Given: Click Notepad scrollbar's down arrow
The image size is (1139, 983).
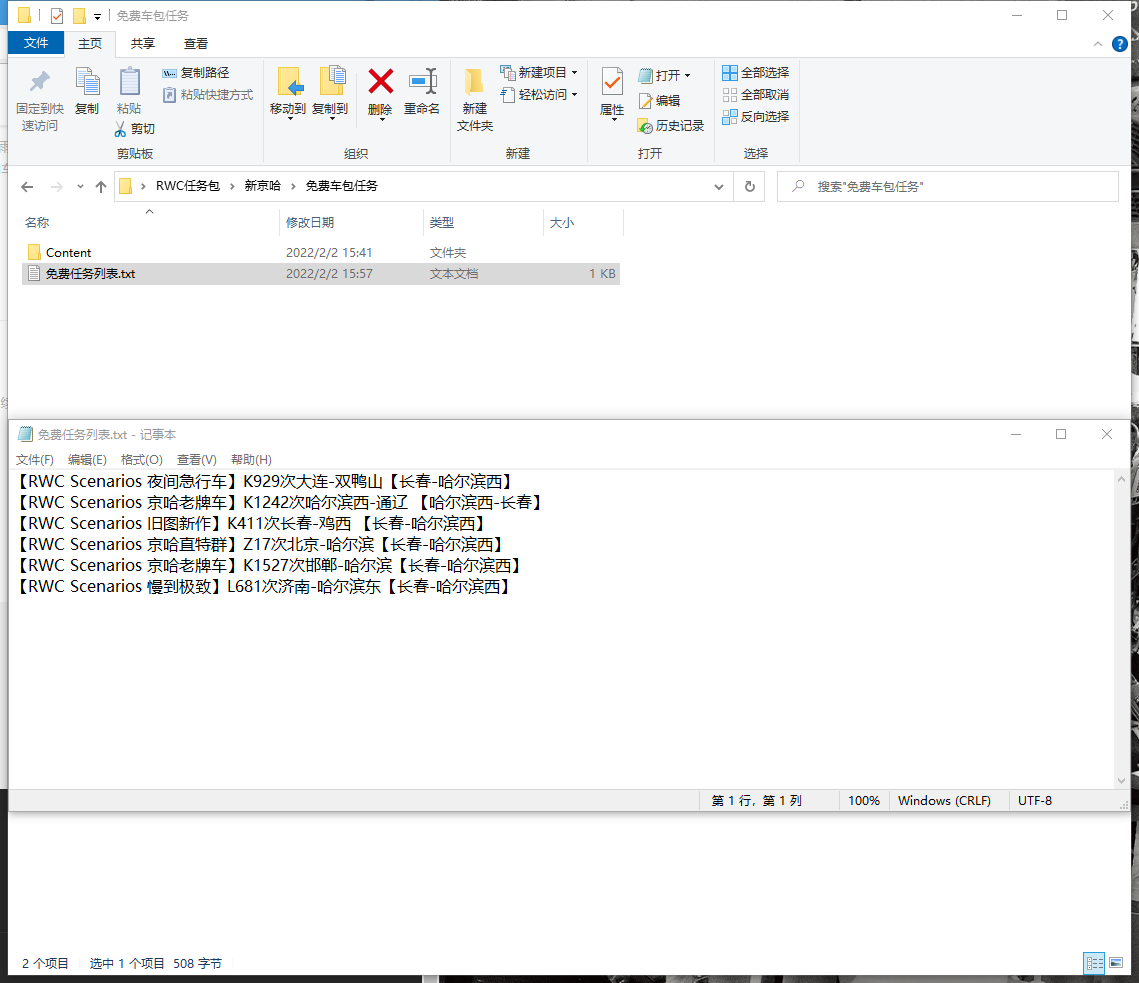Looking at the screenshot, I should [x=1121, y=780].
